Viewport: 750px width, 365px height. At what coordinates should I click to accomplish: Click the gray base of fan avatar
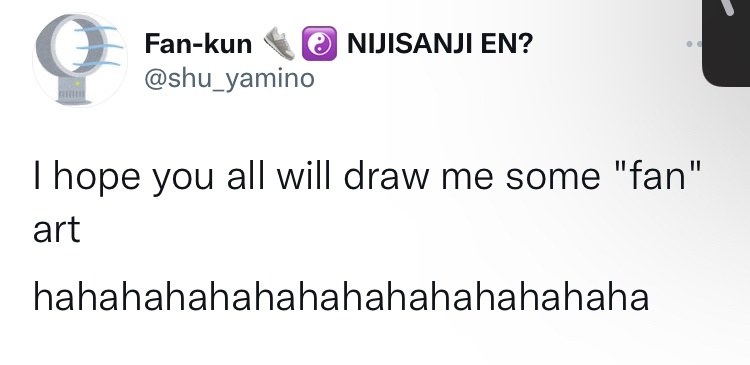coord(74,91)
